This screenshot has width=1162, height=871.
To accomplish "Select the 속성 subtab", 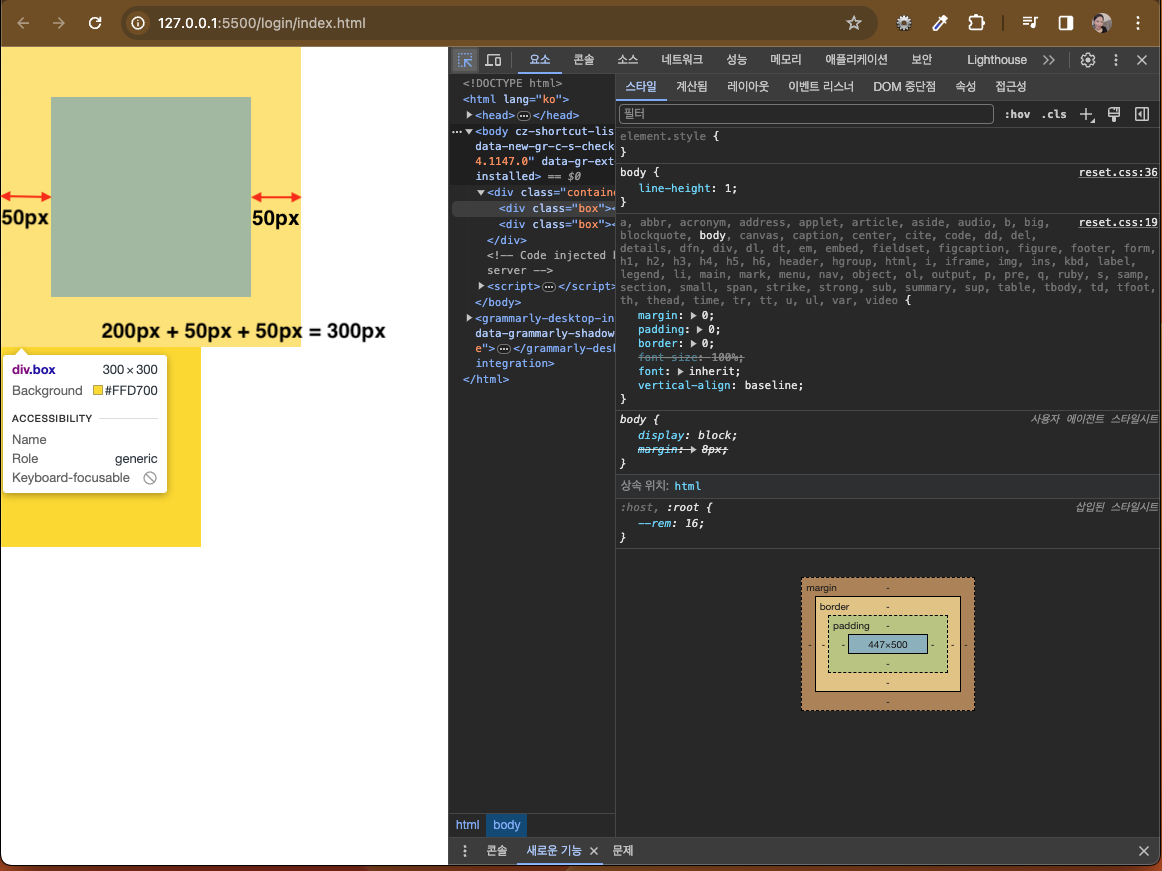I will pos(965,87).
